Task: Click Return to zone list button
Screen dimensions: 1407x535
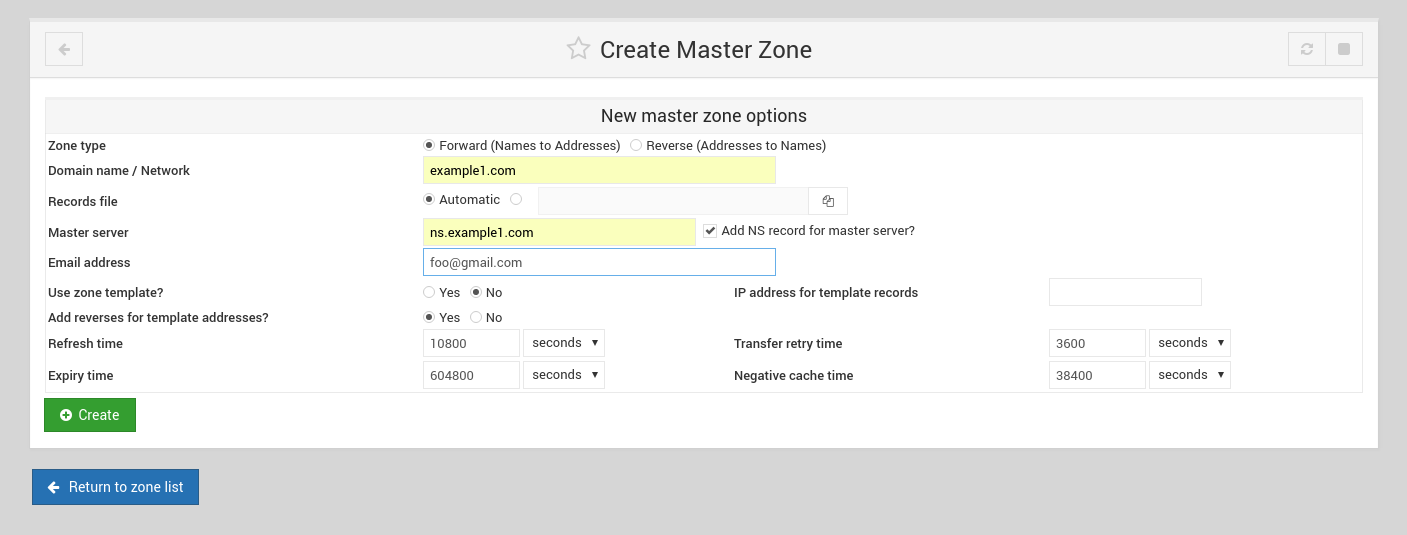Action: 115,487
